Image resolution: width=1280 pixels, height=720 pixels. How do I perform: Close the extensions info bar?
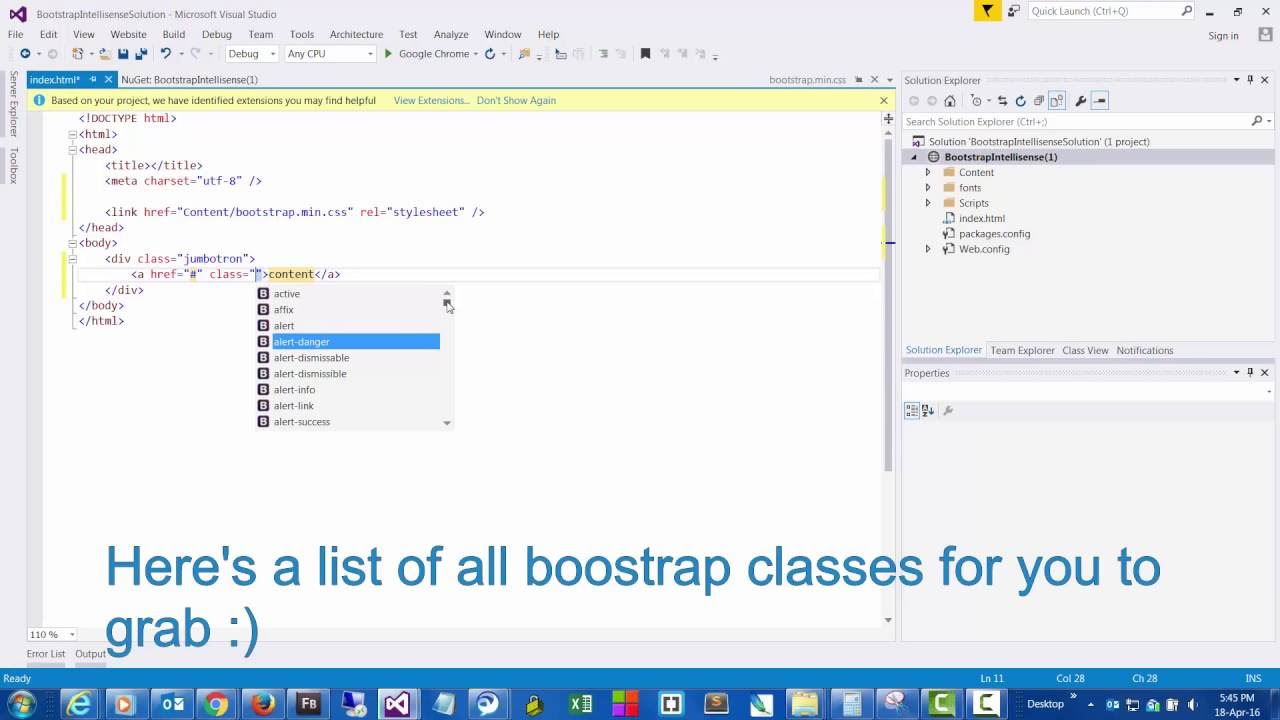tap(883, 100)
